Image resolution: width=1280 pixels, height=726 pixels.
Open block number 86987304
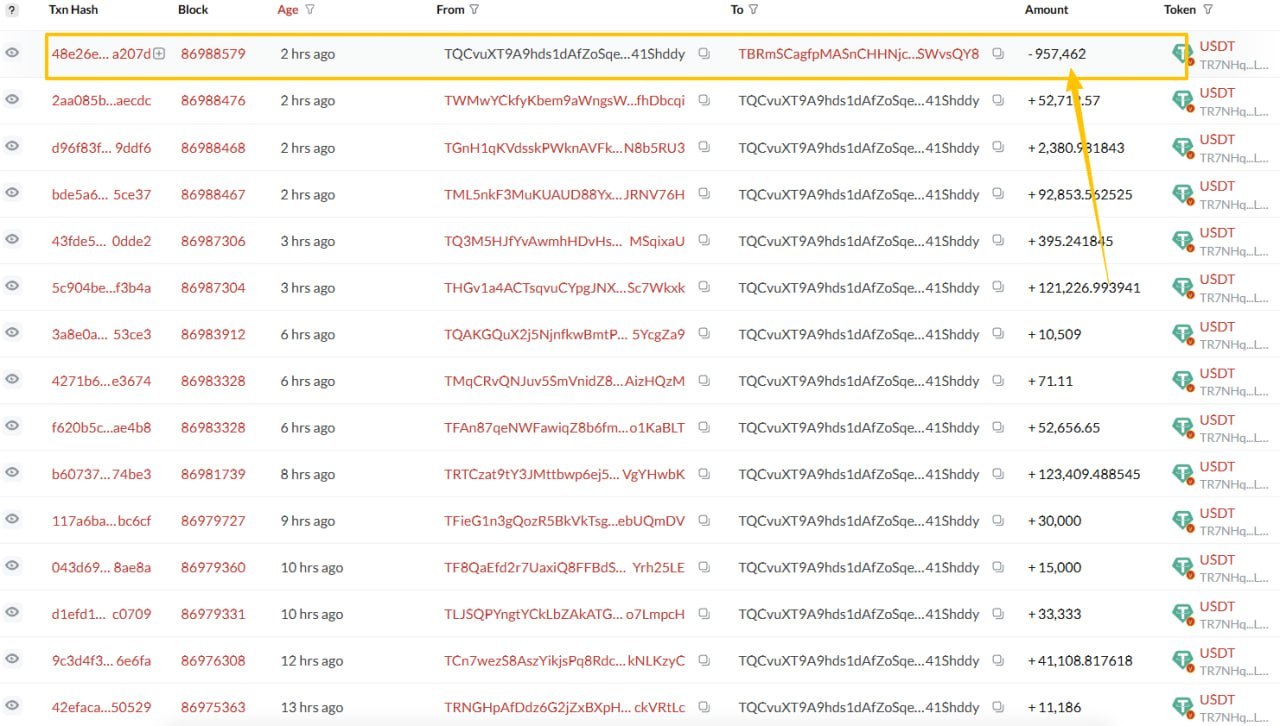tap(213, 287)
